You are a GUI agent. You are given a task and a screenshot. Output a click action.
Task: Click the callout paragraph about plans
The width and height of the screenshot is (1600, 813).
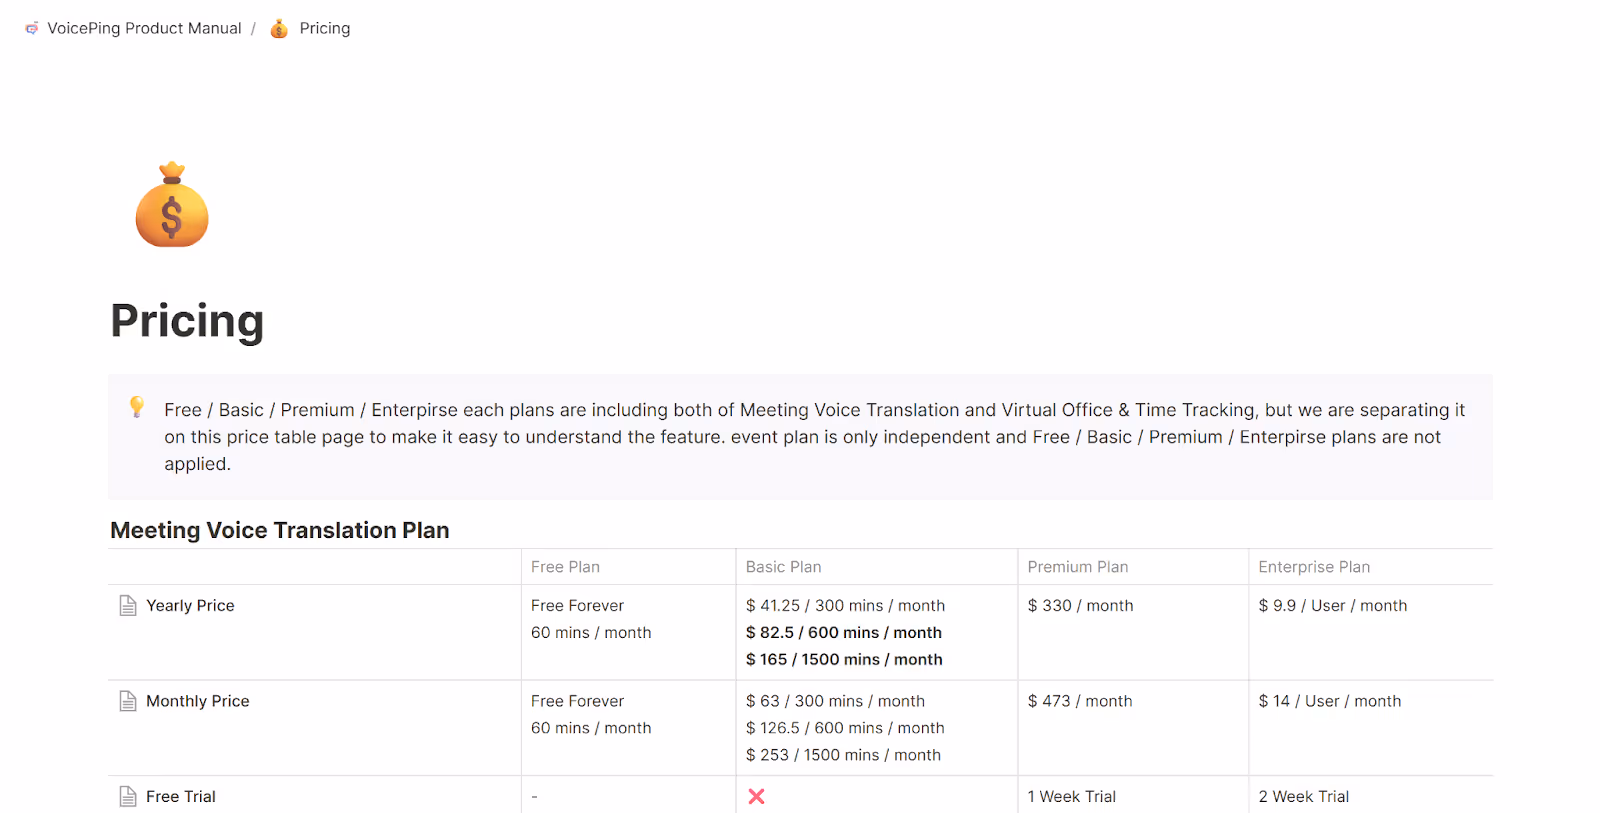point(815,437)
